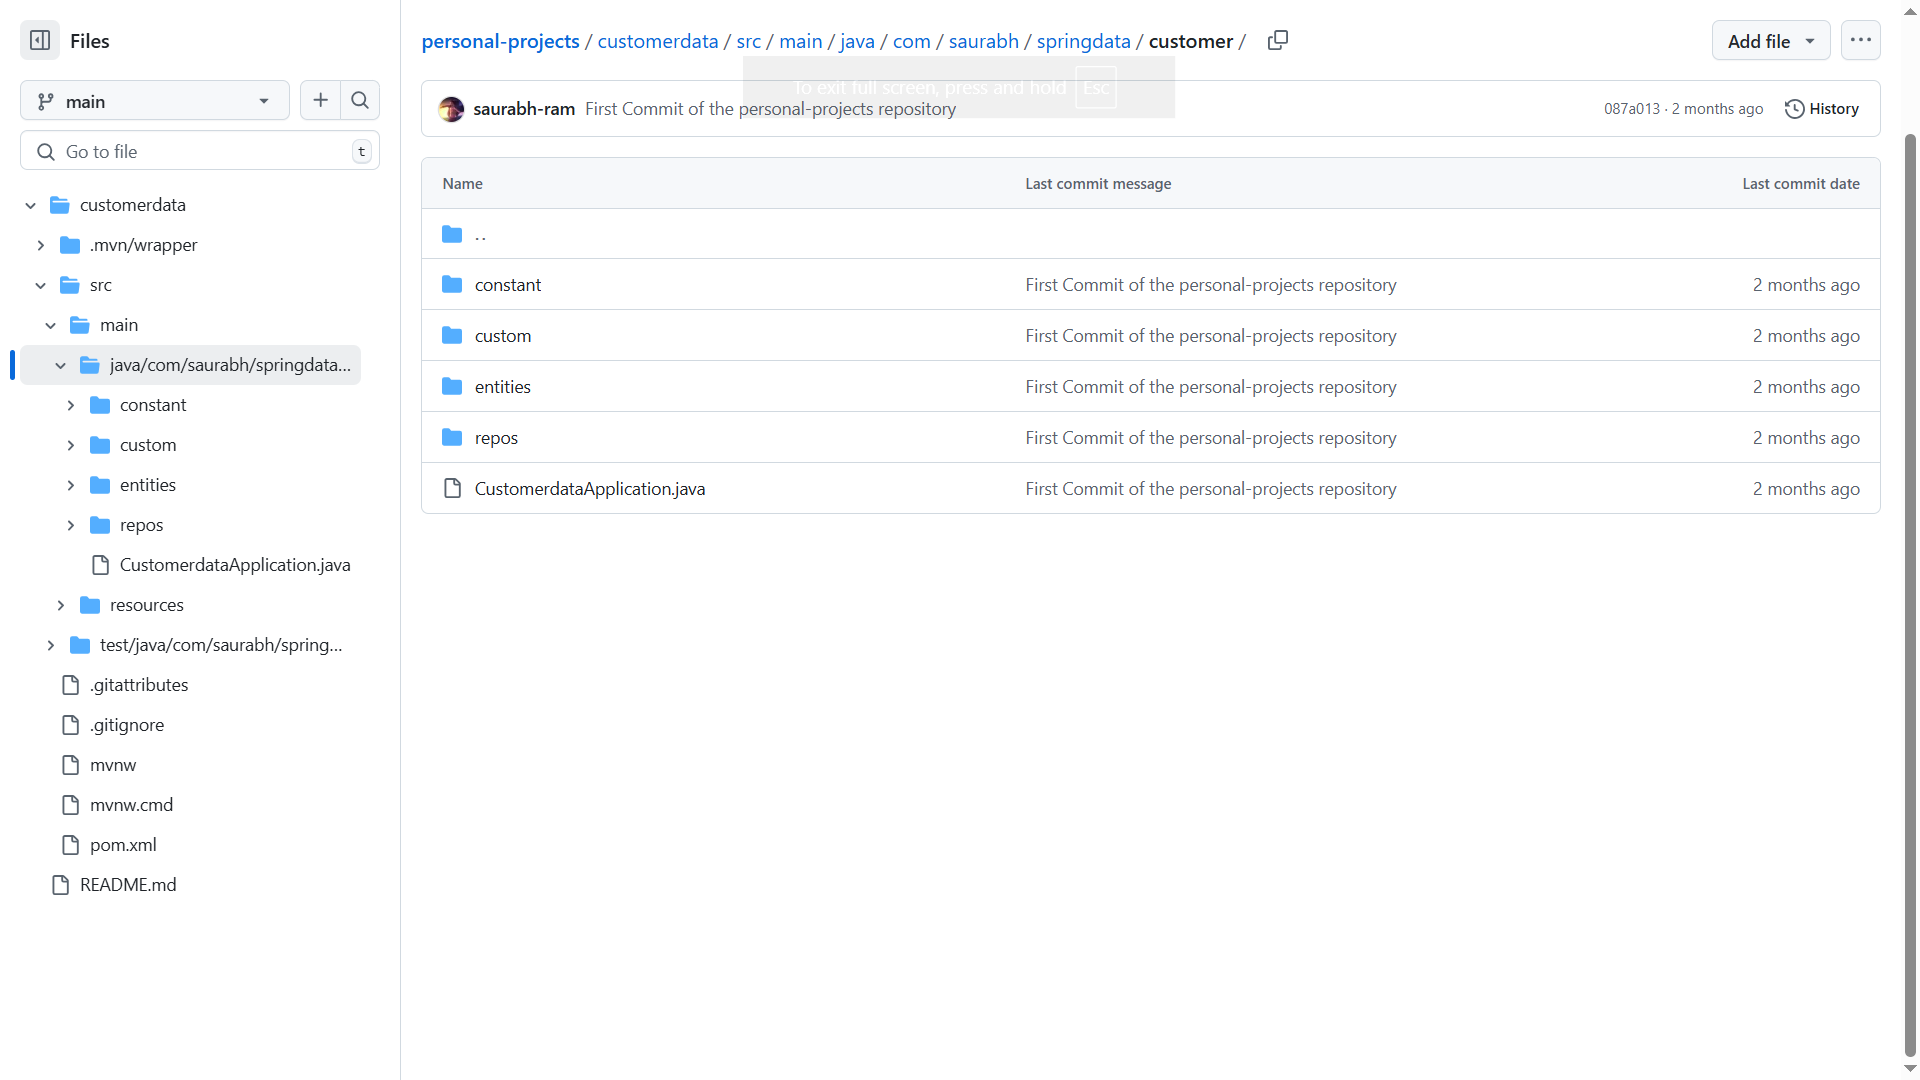Collapse the main tree node chevron
Viewport: 1920px width, 1080px height.
[x=51, y=325]
